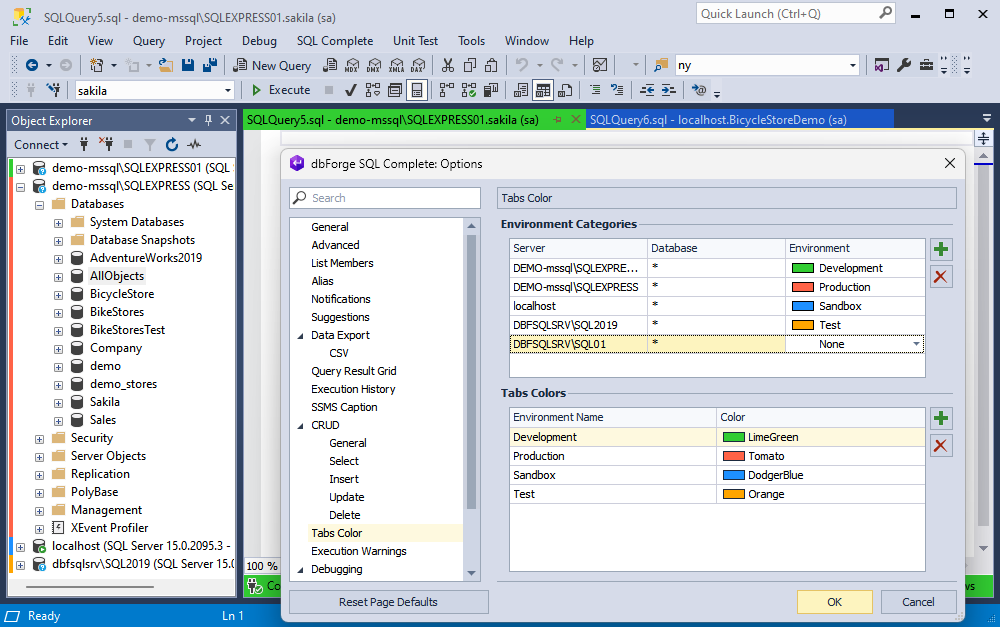Click the Toolbox icon
This screenshot has width=1000, height=627.
[x=926, y=65]
